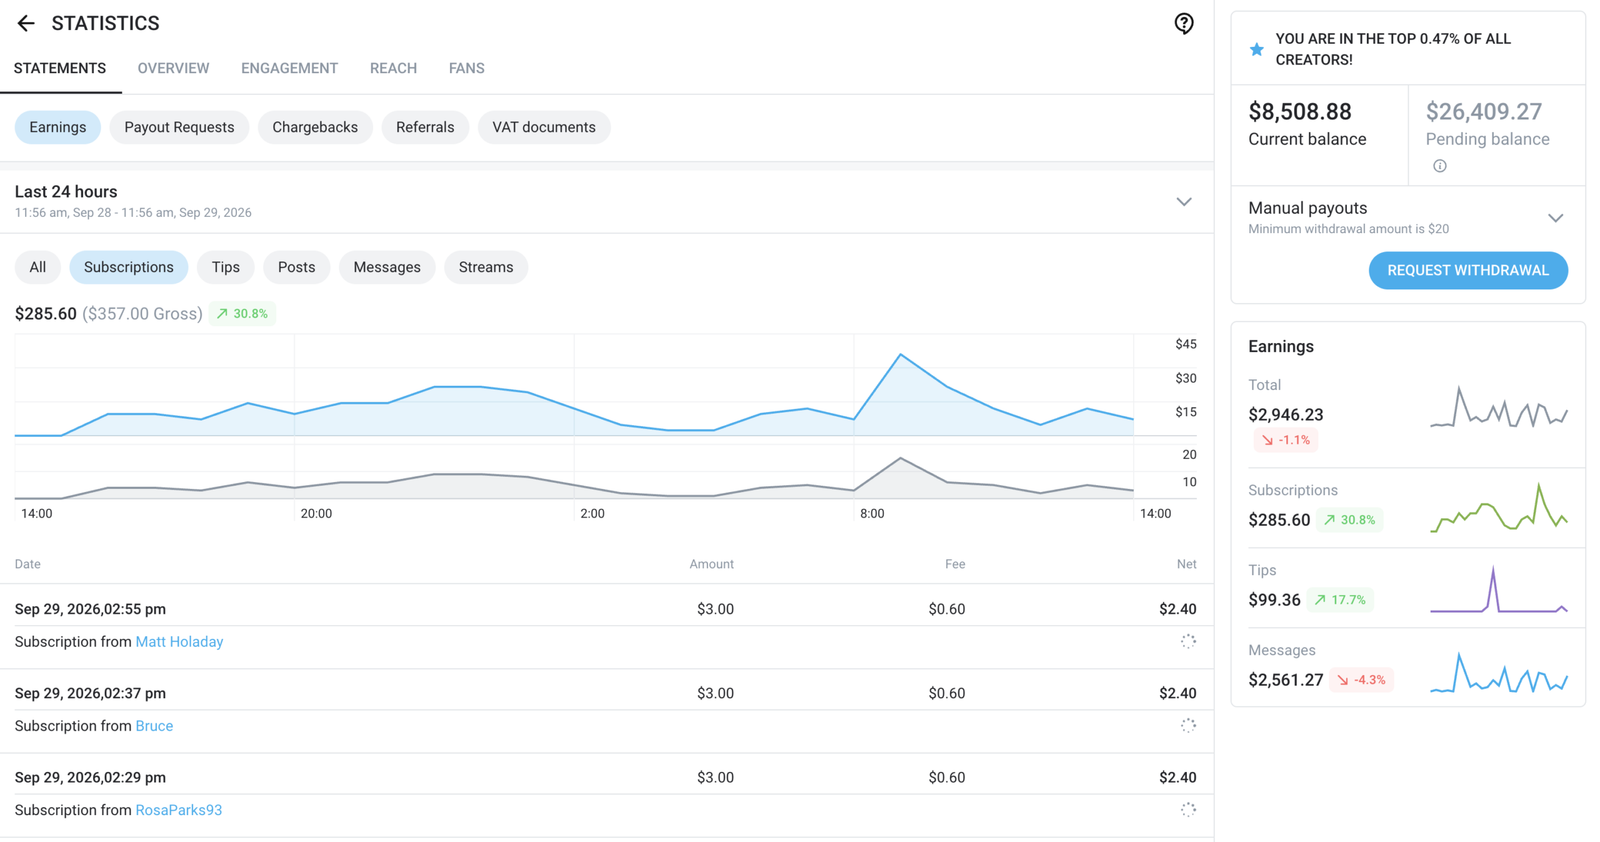Go back using the arrow icon
The width and height of the screenshot is (1600, 842).
coord(26,23)
